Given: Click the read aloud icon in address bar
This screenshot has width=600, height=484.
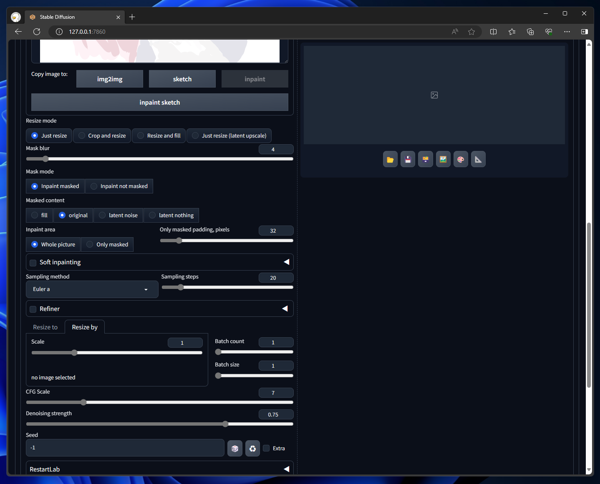Looking at the screenshot, I should (455, 32).
